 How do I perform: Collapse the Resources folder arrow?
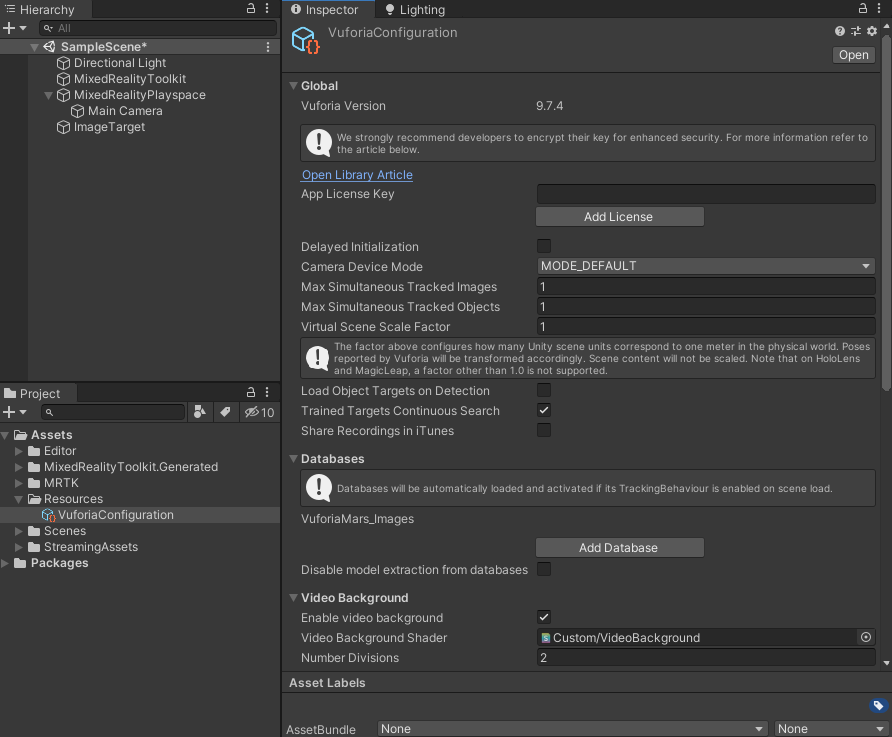19,499
